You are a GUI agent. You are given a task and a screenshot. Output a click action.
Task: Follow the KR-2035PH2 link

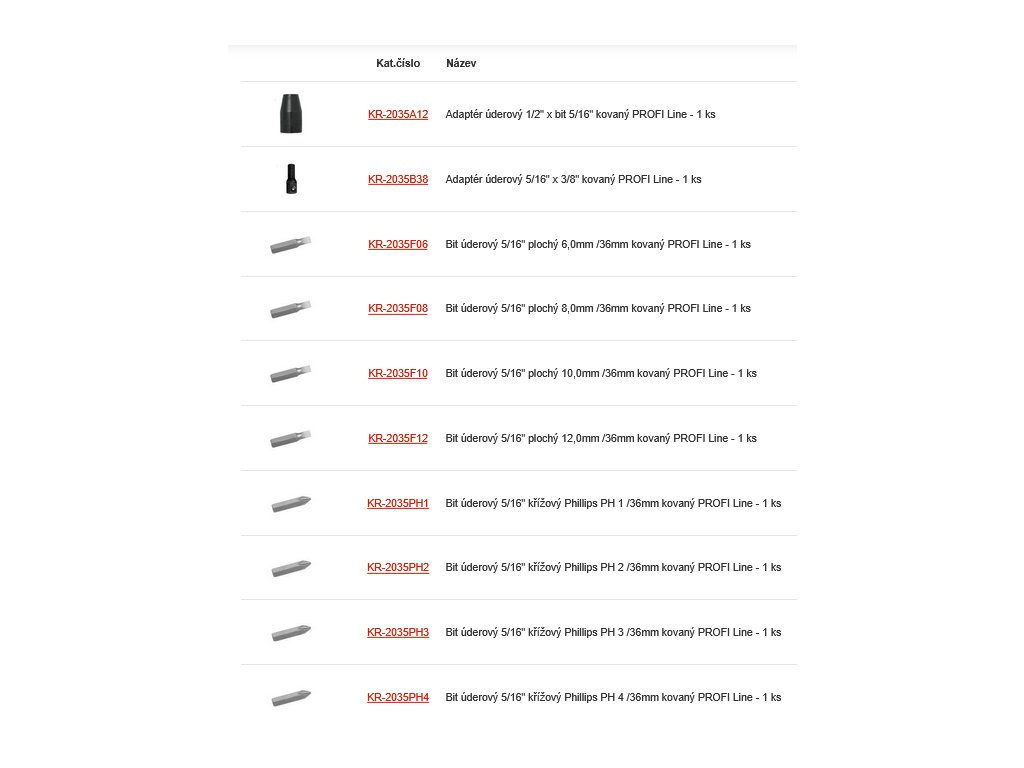[398, 568]
